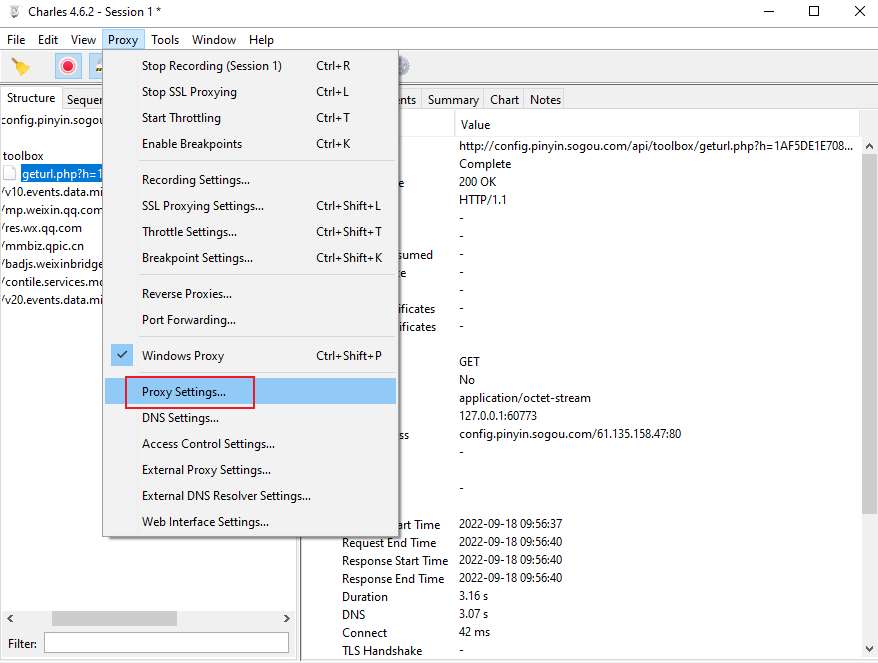Open the Window menu
The image size is (878, 663).
214,40
